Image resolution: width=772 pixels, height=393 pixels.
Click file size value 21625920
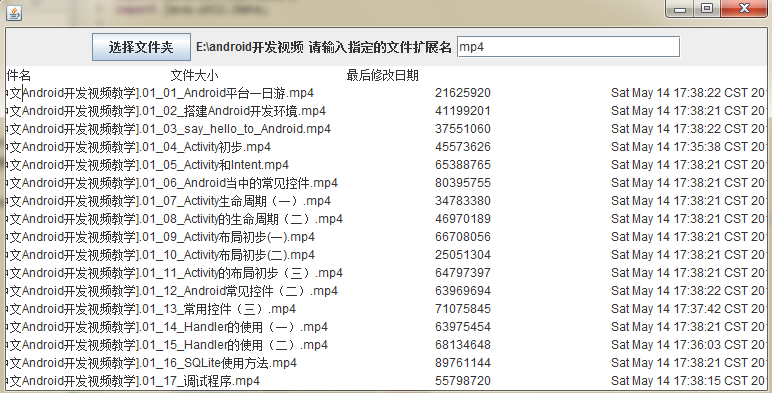(463, 93)
